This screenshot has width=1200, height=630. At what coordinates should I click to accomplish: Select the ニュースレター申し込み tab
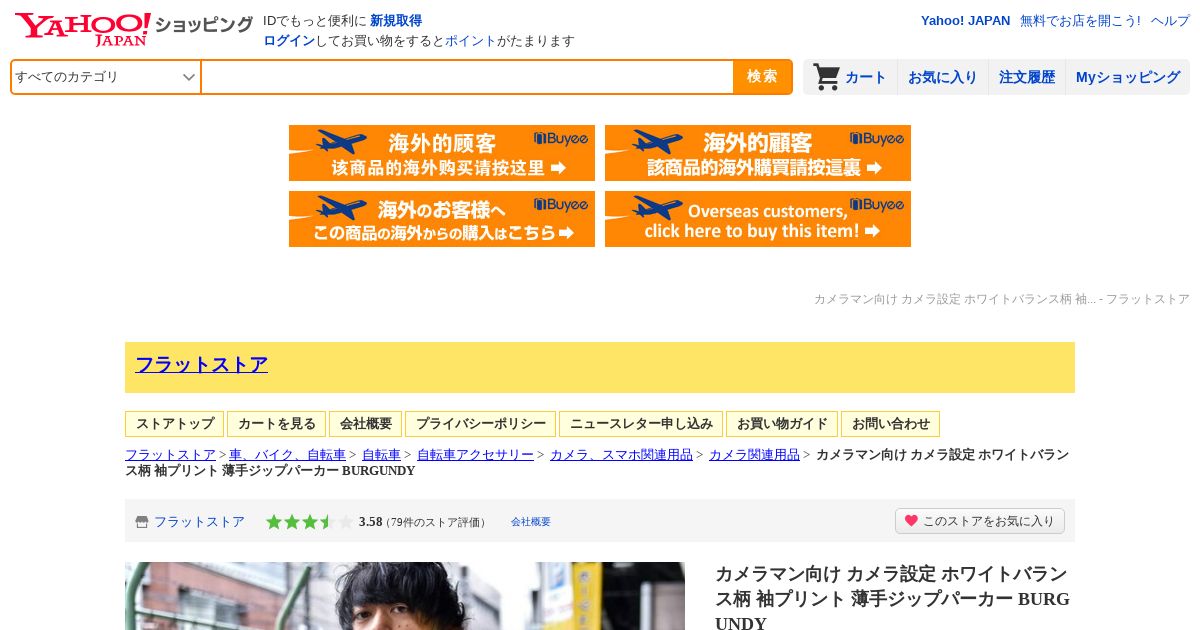pos(641,424)
